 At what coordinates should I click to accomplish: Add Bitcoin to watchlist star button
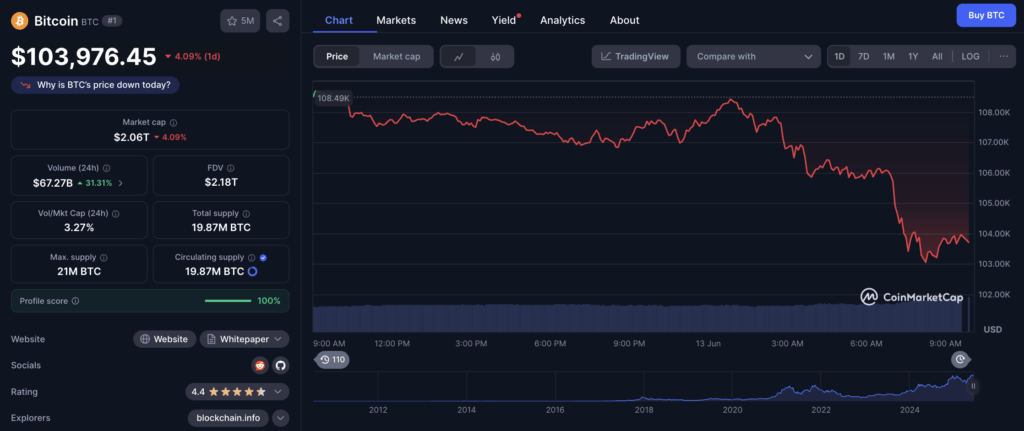(x=240, y=21)
